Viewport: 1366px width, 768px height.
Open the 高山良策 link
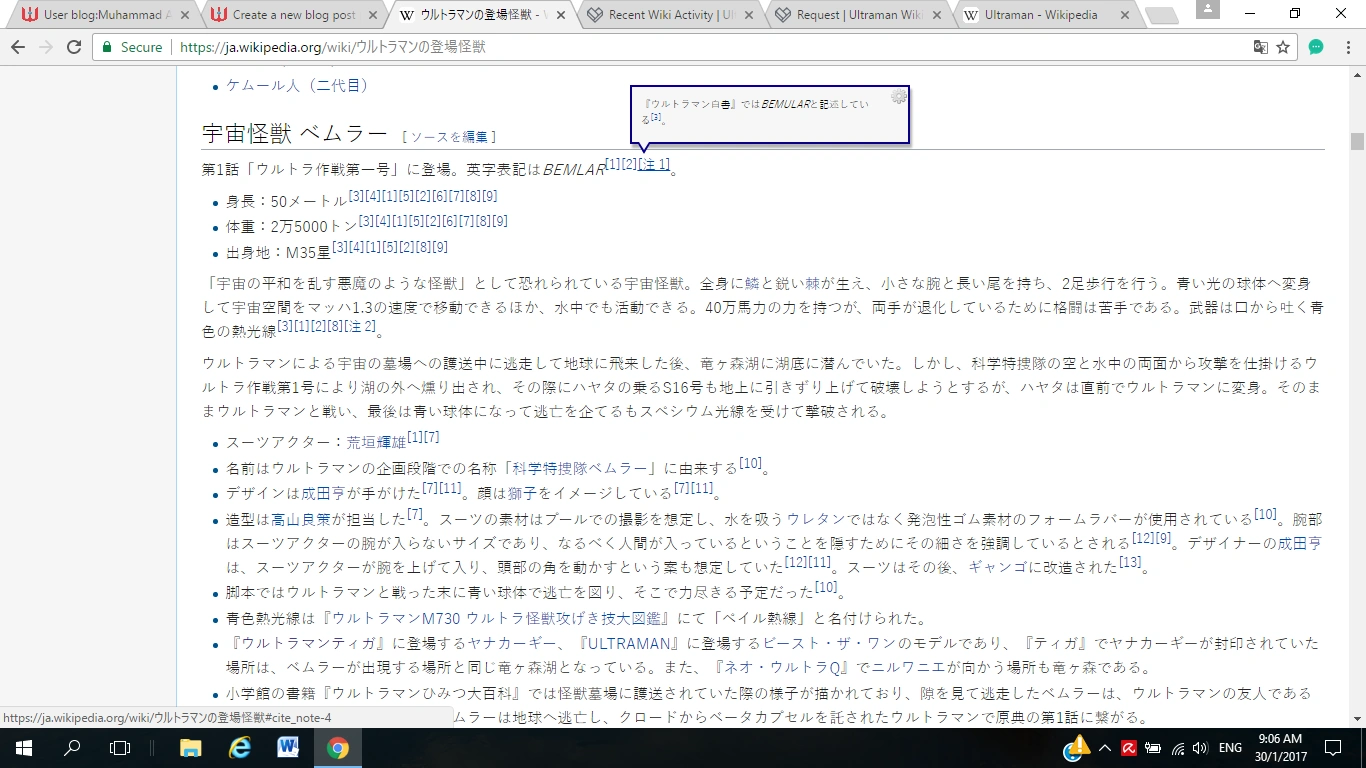click(x=301, y=520)
